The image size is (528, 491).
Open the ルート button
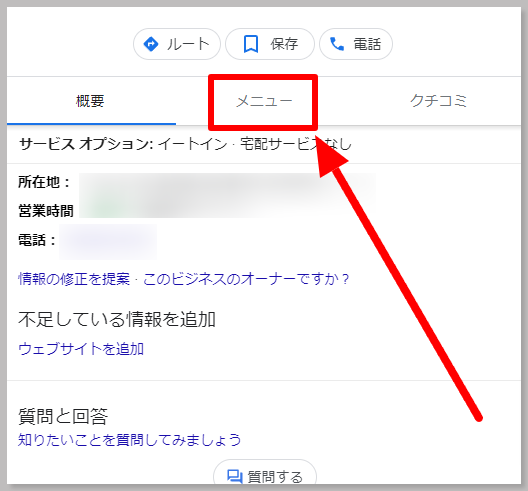177,44
